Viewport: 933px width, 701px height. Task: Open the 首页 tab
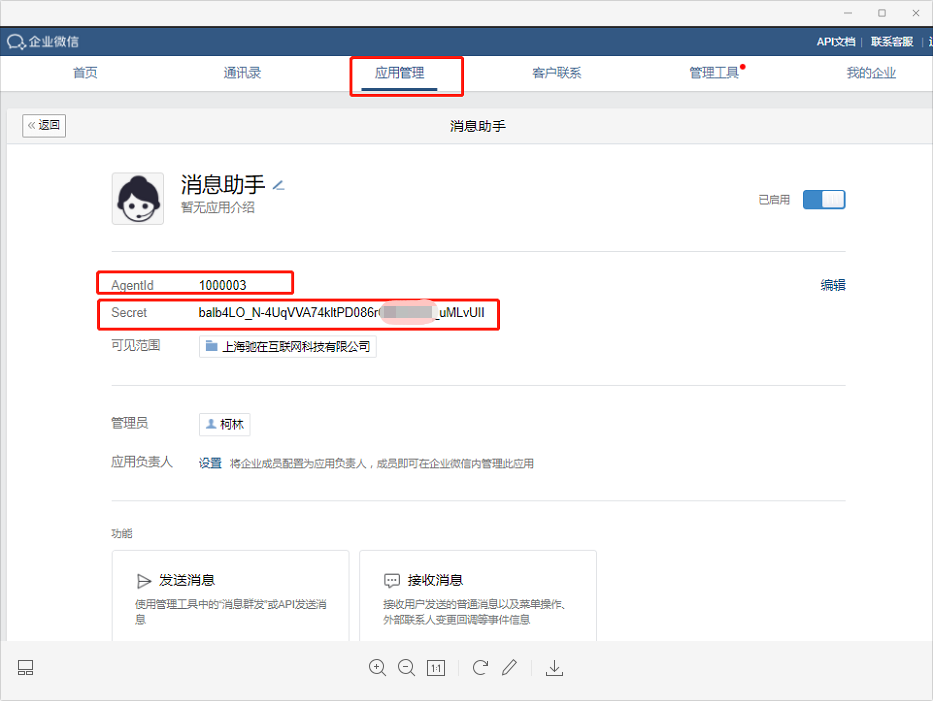point(85,73)
